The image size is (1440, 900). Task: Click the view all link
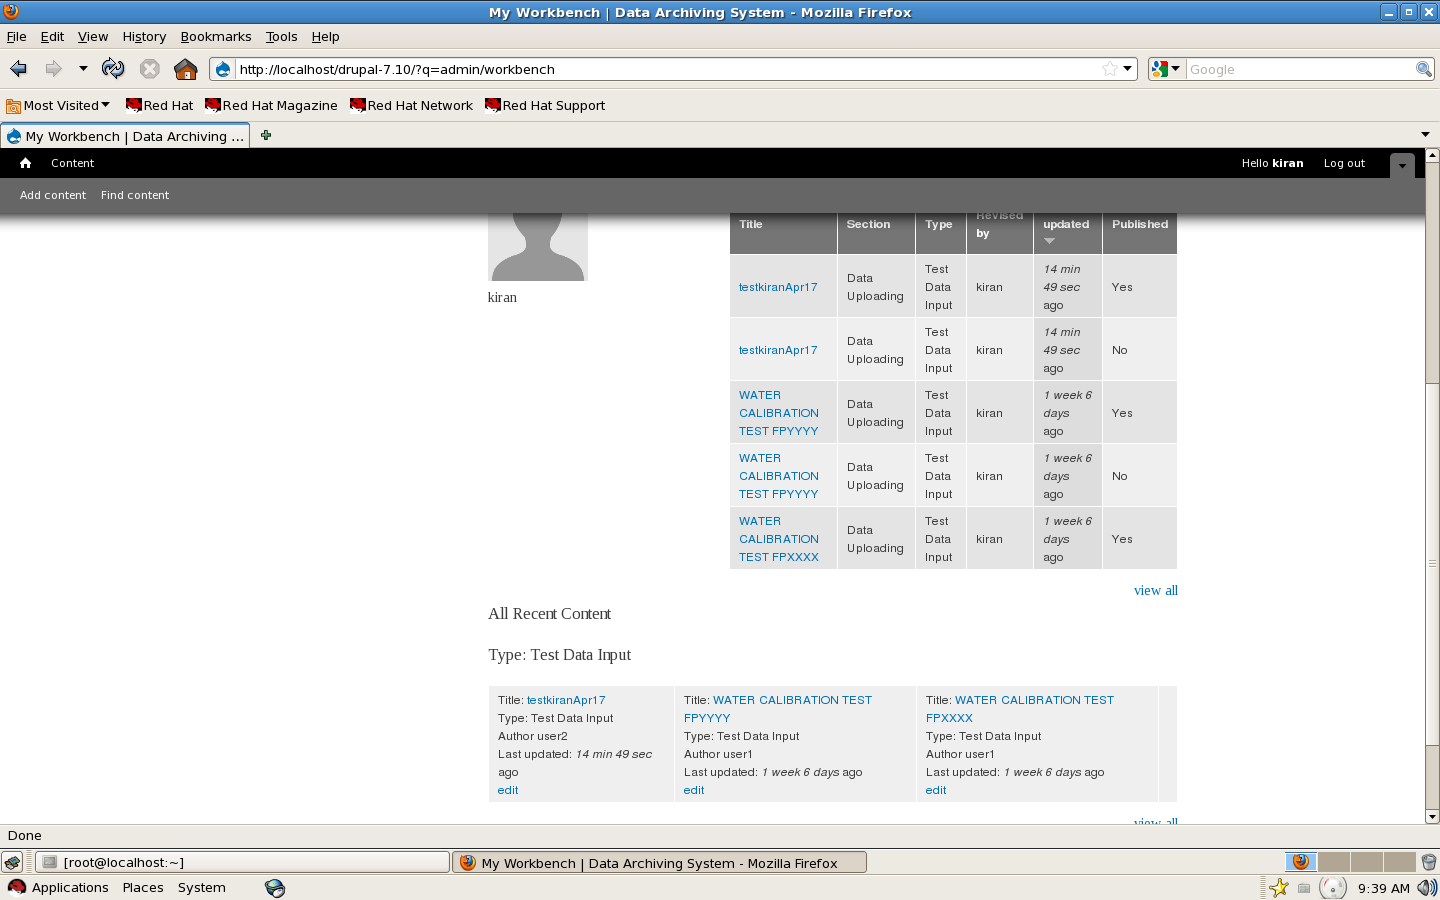(x=1155, y=590)
